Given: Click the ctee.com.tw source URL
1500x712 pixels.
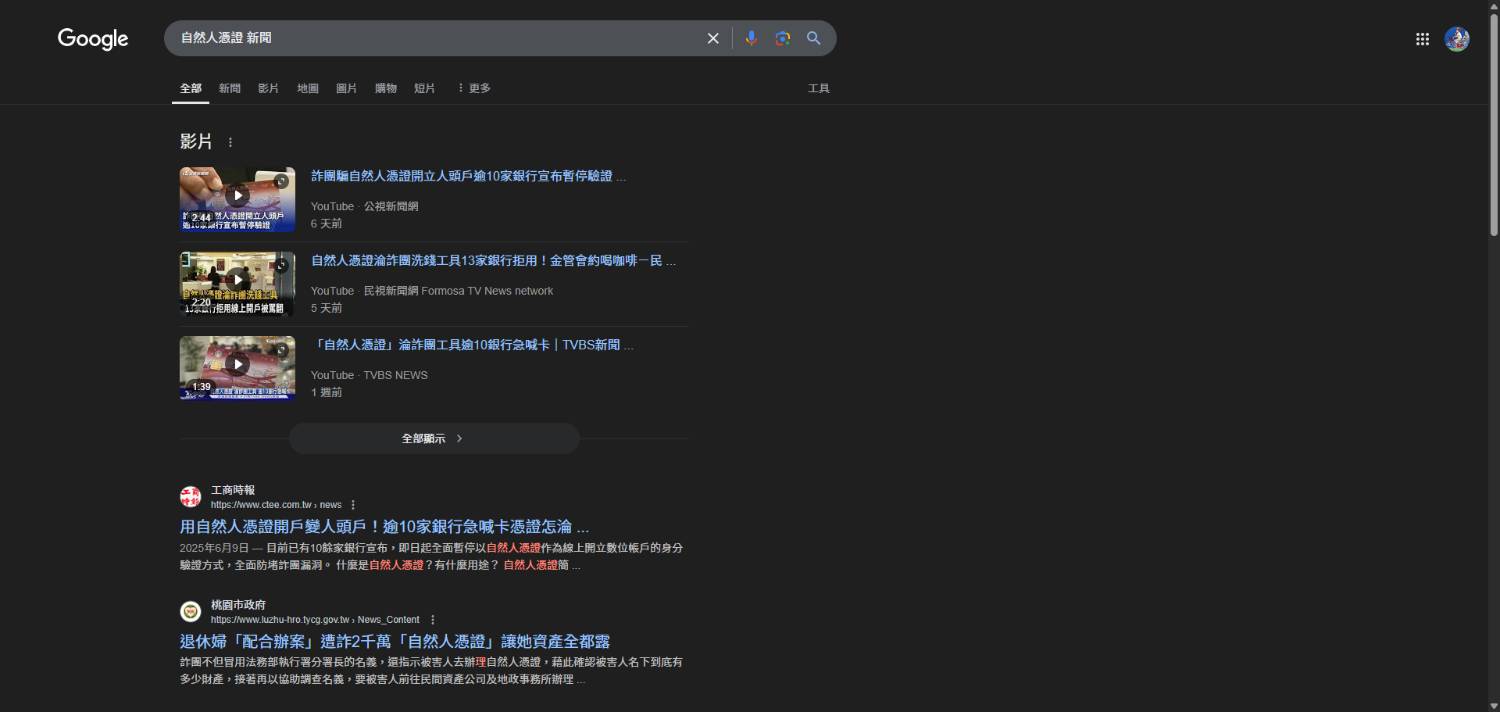Looking at the screenshot, I should [276, 505].
